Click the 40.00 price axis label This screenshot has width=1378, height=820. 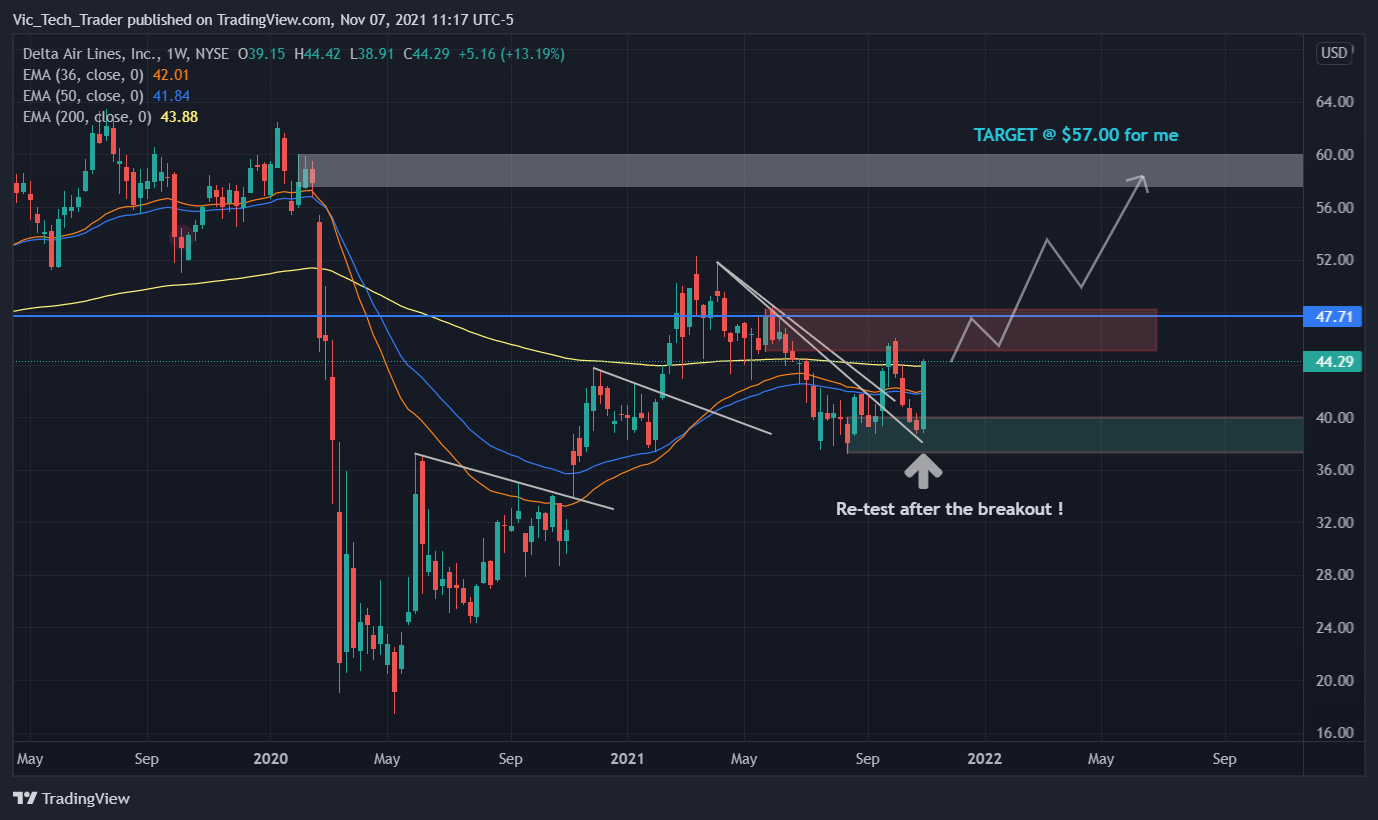(x=1337, y=418)
